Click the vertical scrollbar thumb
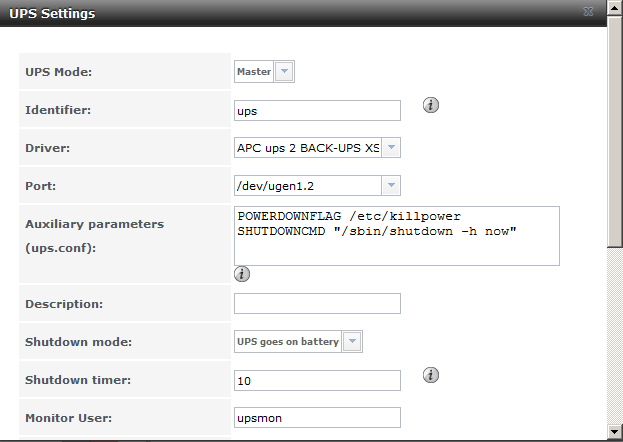The image size is (623, 442). pos(614,130)
